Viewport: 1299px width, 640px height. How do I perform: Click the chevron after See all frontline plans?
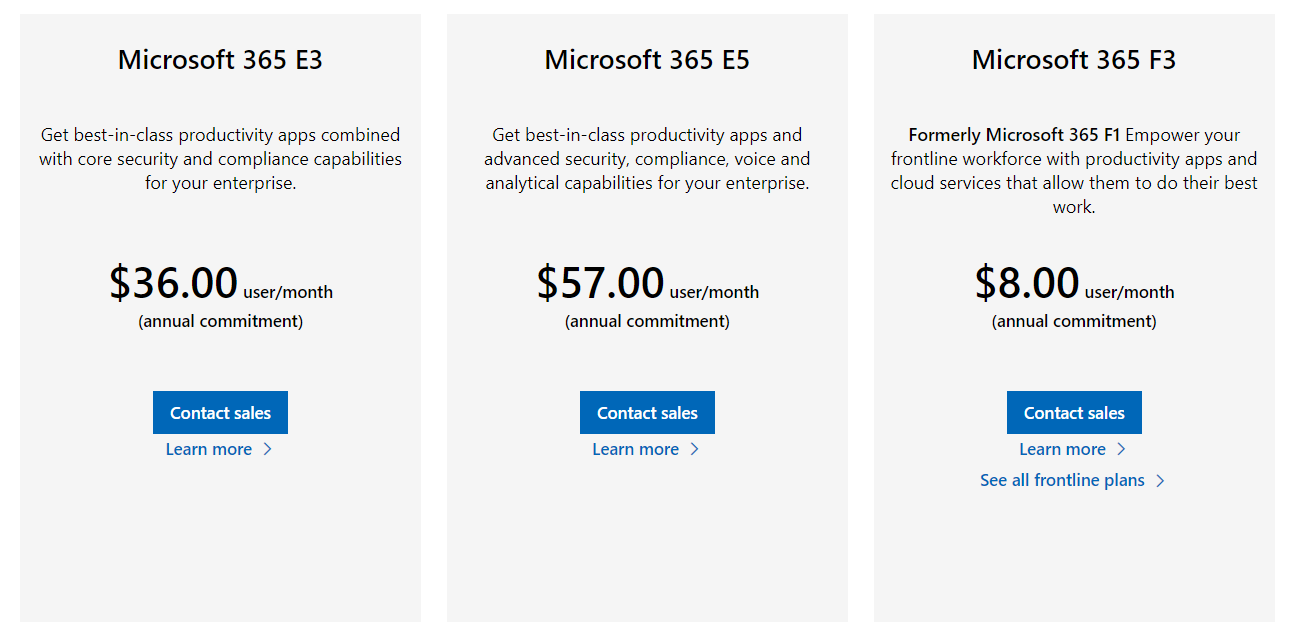1160,481
